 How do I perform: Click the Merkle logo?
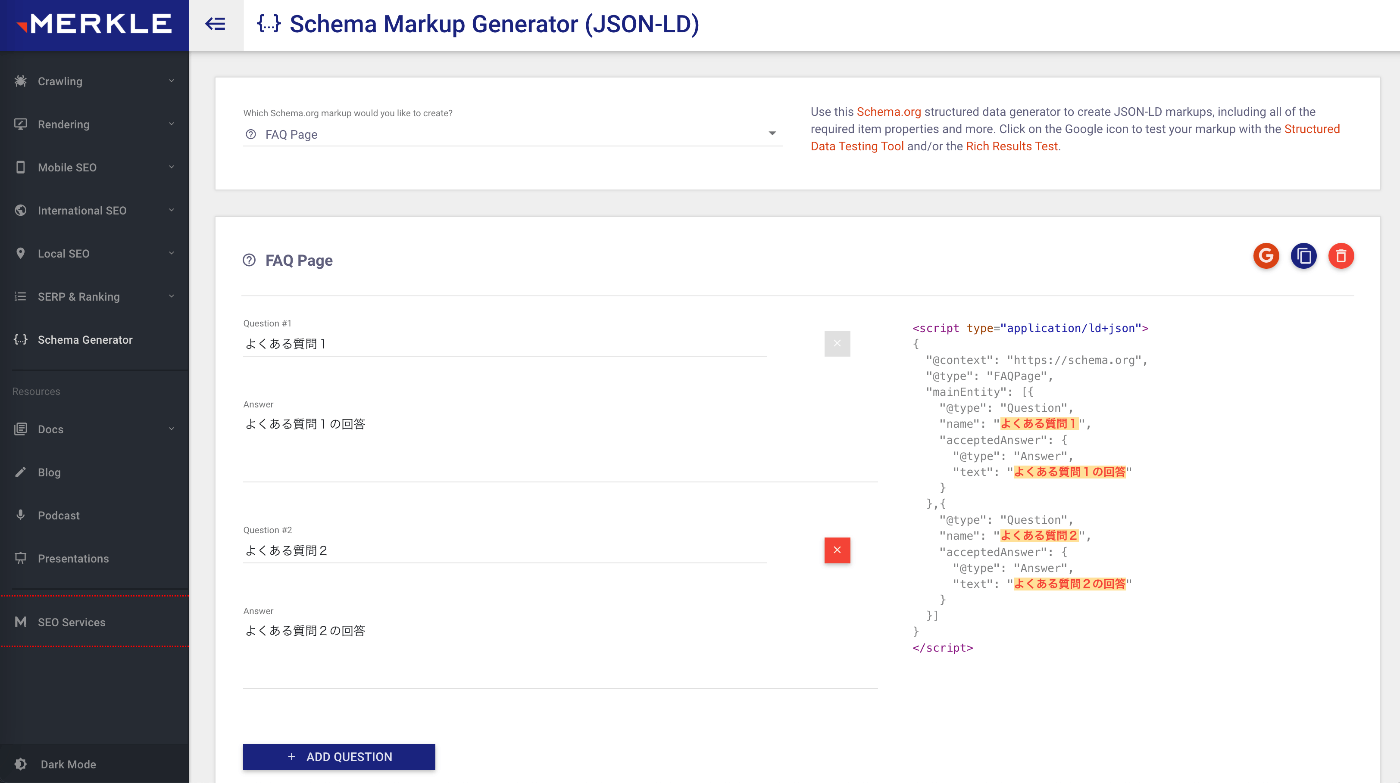point(94,24)
